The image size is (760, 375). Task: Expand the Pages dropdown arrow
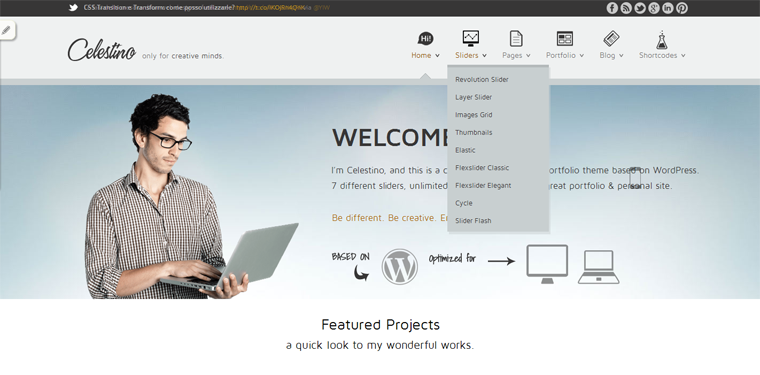(x=528, y=56)
